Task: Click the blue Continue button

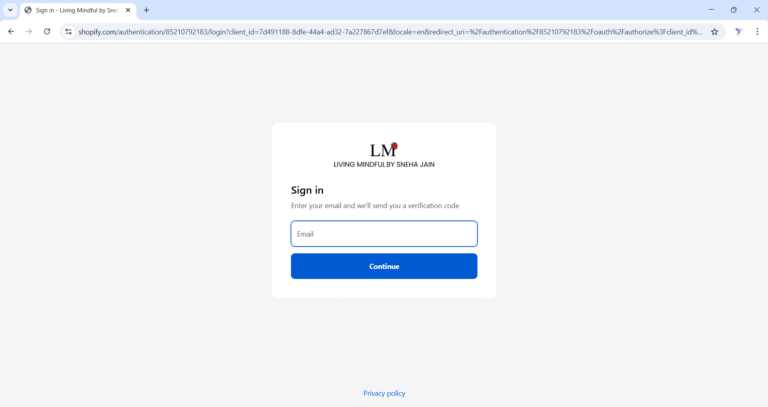Action: (384, 266)
